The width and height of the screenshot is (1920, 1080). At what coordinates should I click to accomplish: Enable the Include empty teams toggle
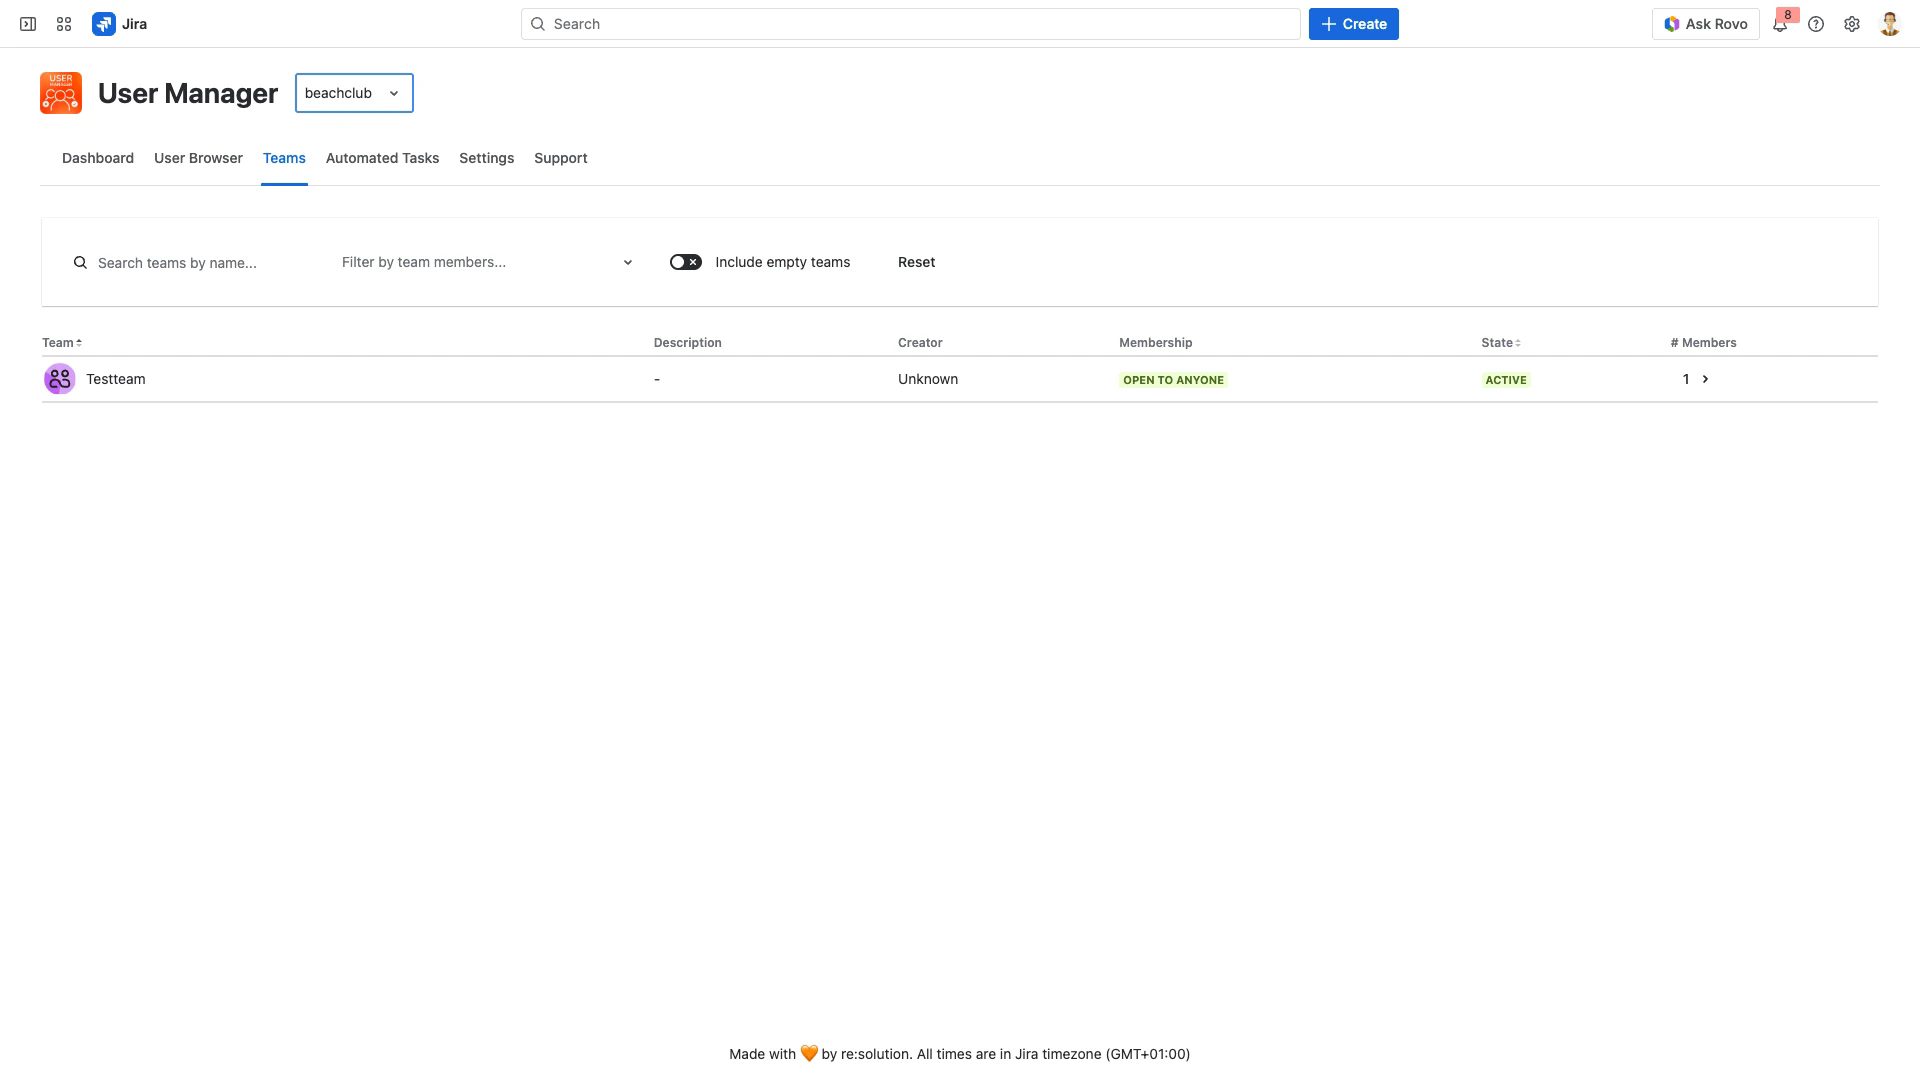[x=686, y=261]
